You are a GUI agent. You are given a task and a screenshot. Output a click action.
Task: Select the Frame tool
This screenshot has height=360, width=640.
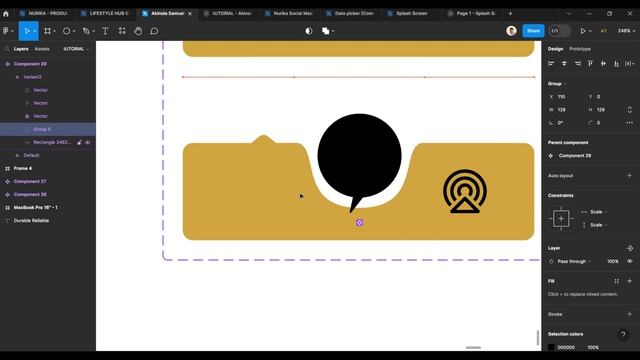tap(47, 31)
